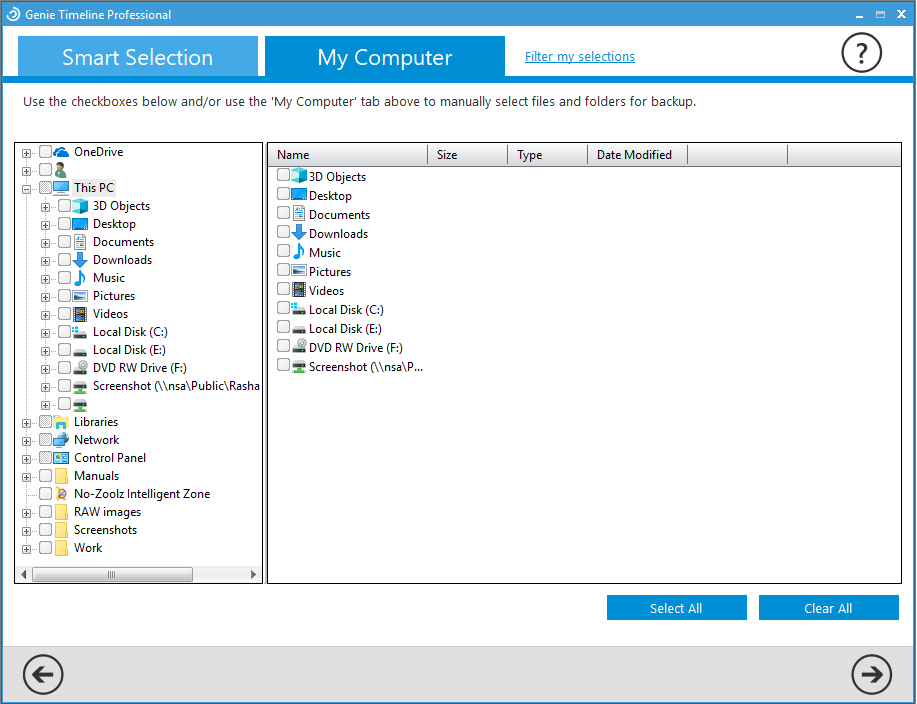917x704 pixels.
Task: Click the Select All button
Action: 677,608
